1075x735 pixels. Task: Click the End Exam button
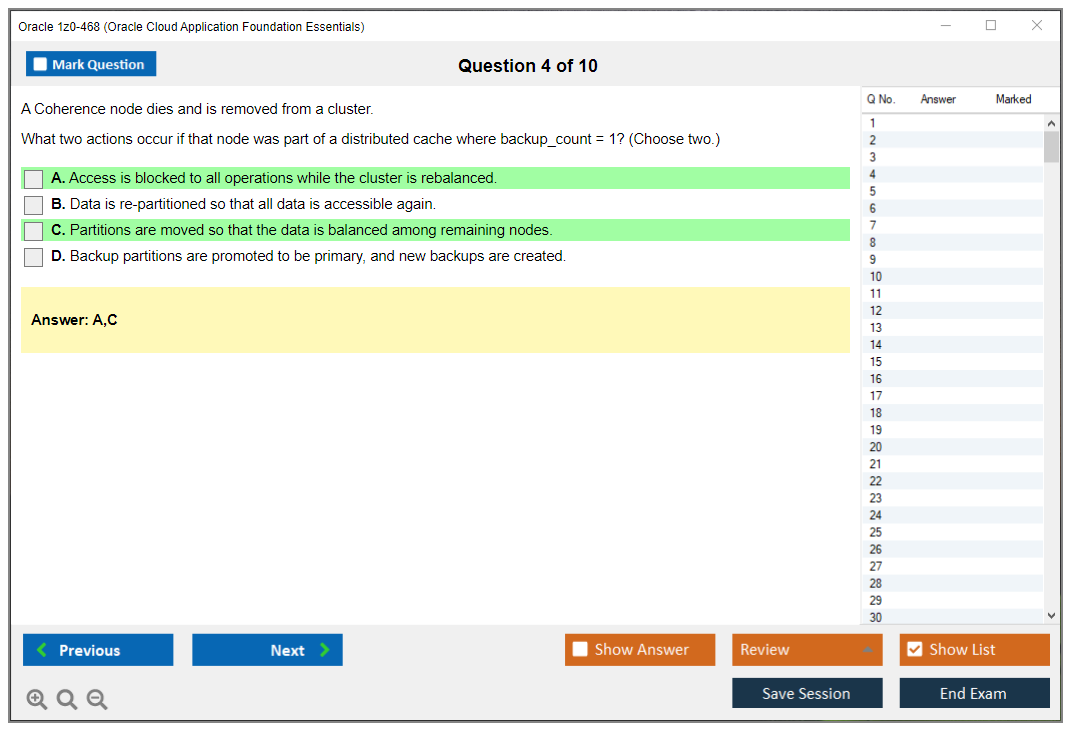point(974,692)
